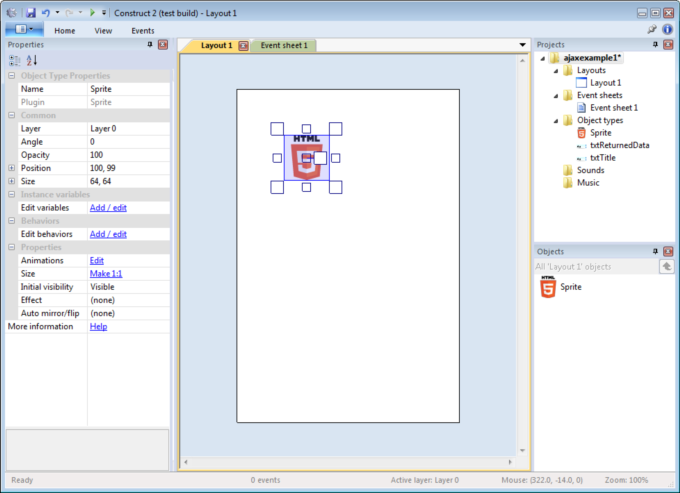Select the HTML5 sprite on the layout
The image size is (680, 493).
[x=307, y=158]
